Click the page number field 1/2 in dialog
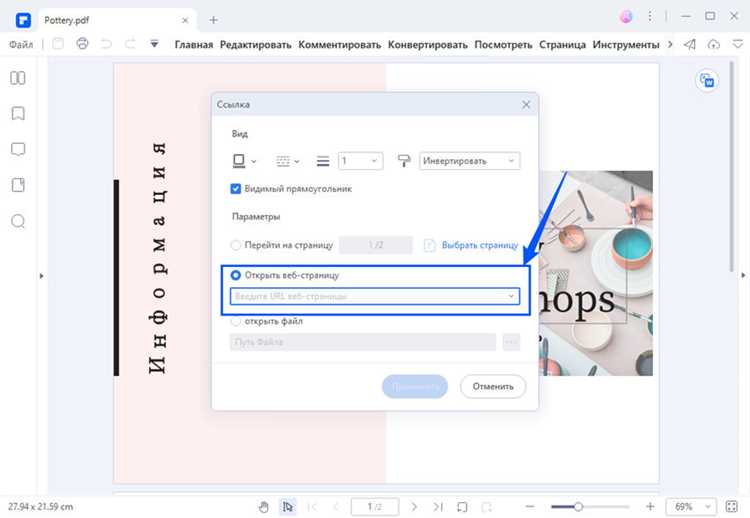Screen dimensions: 750x518 375,245
